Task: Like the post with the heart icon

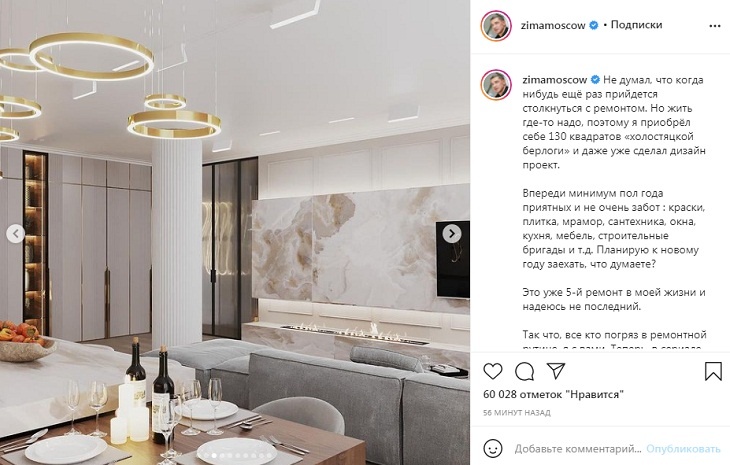Action: pos(493,371)
